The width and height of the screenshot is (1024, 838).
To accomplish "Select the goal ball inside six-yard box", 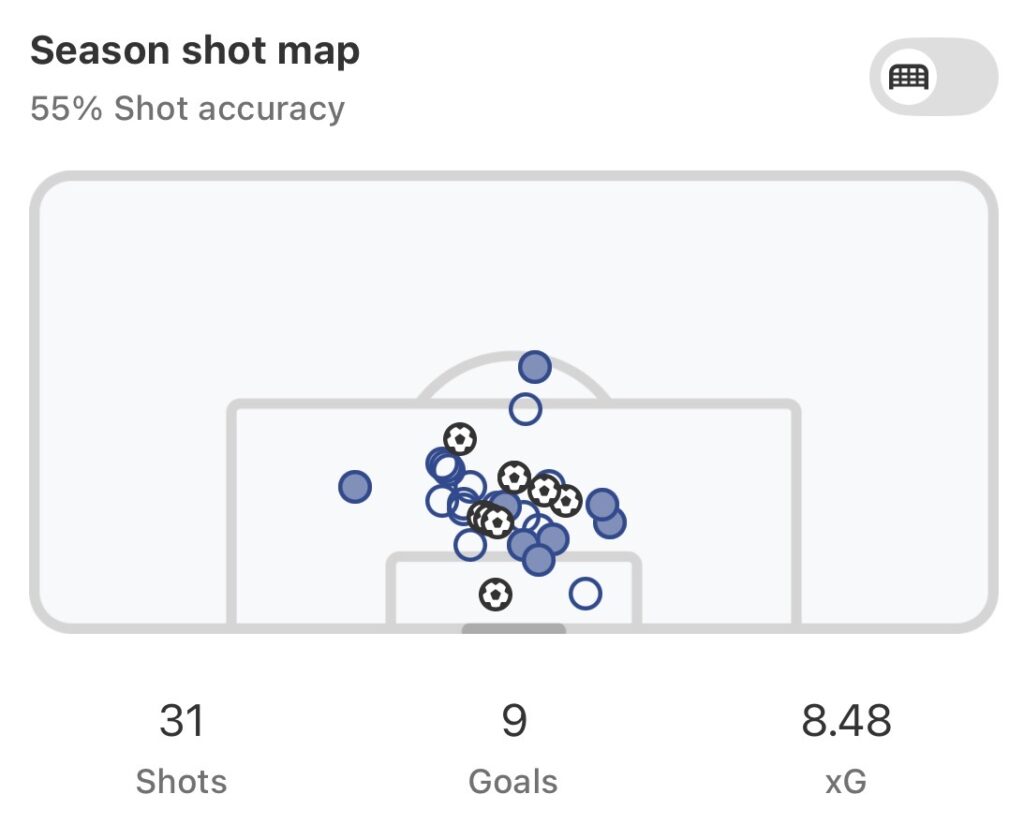I will click(495, 595).
